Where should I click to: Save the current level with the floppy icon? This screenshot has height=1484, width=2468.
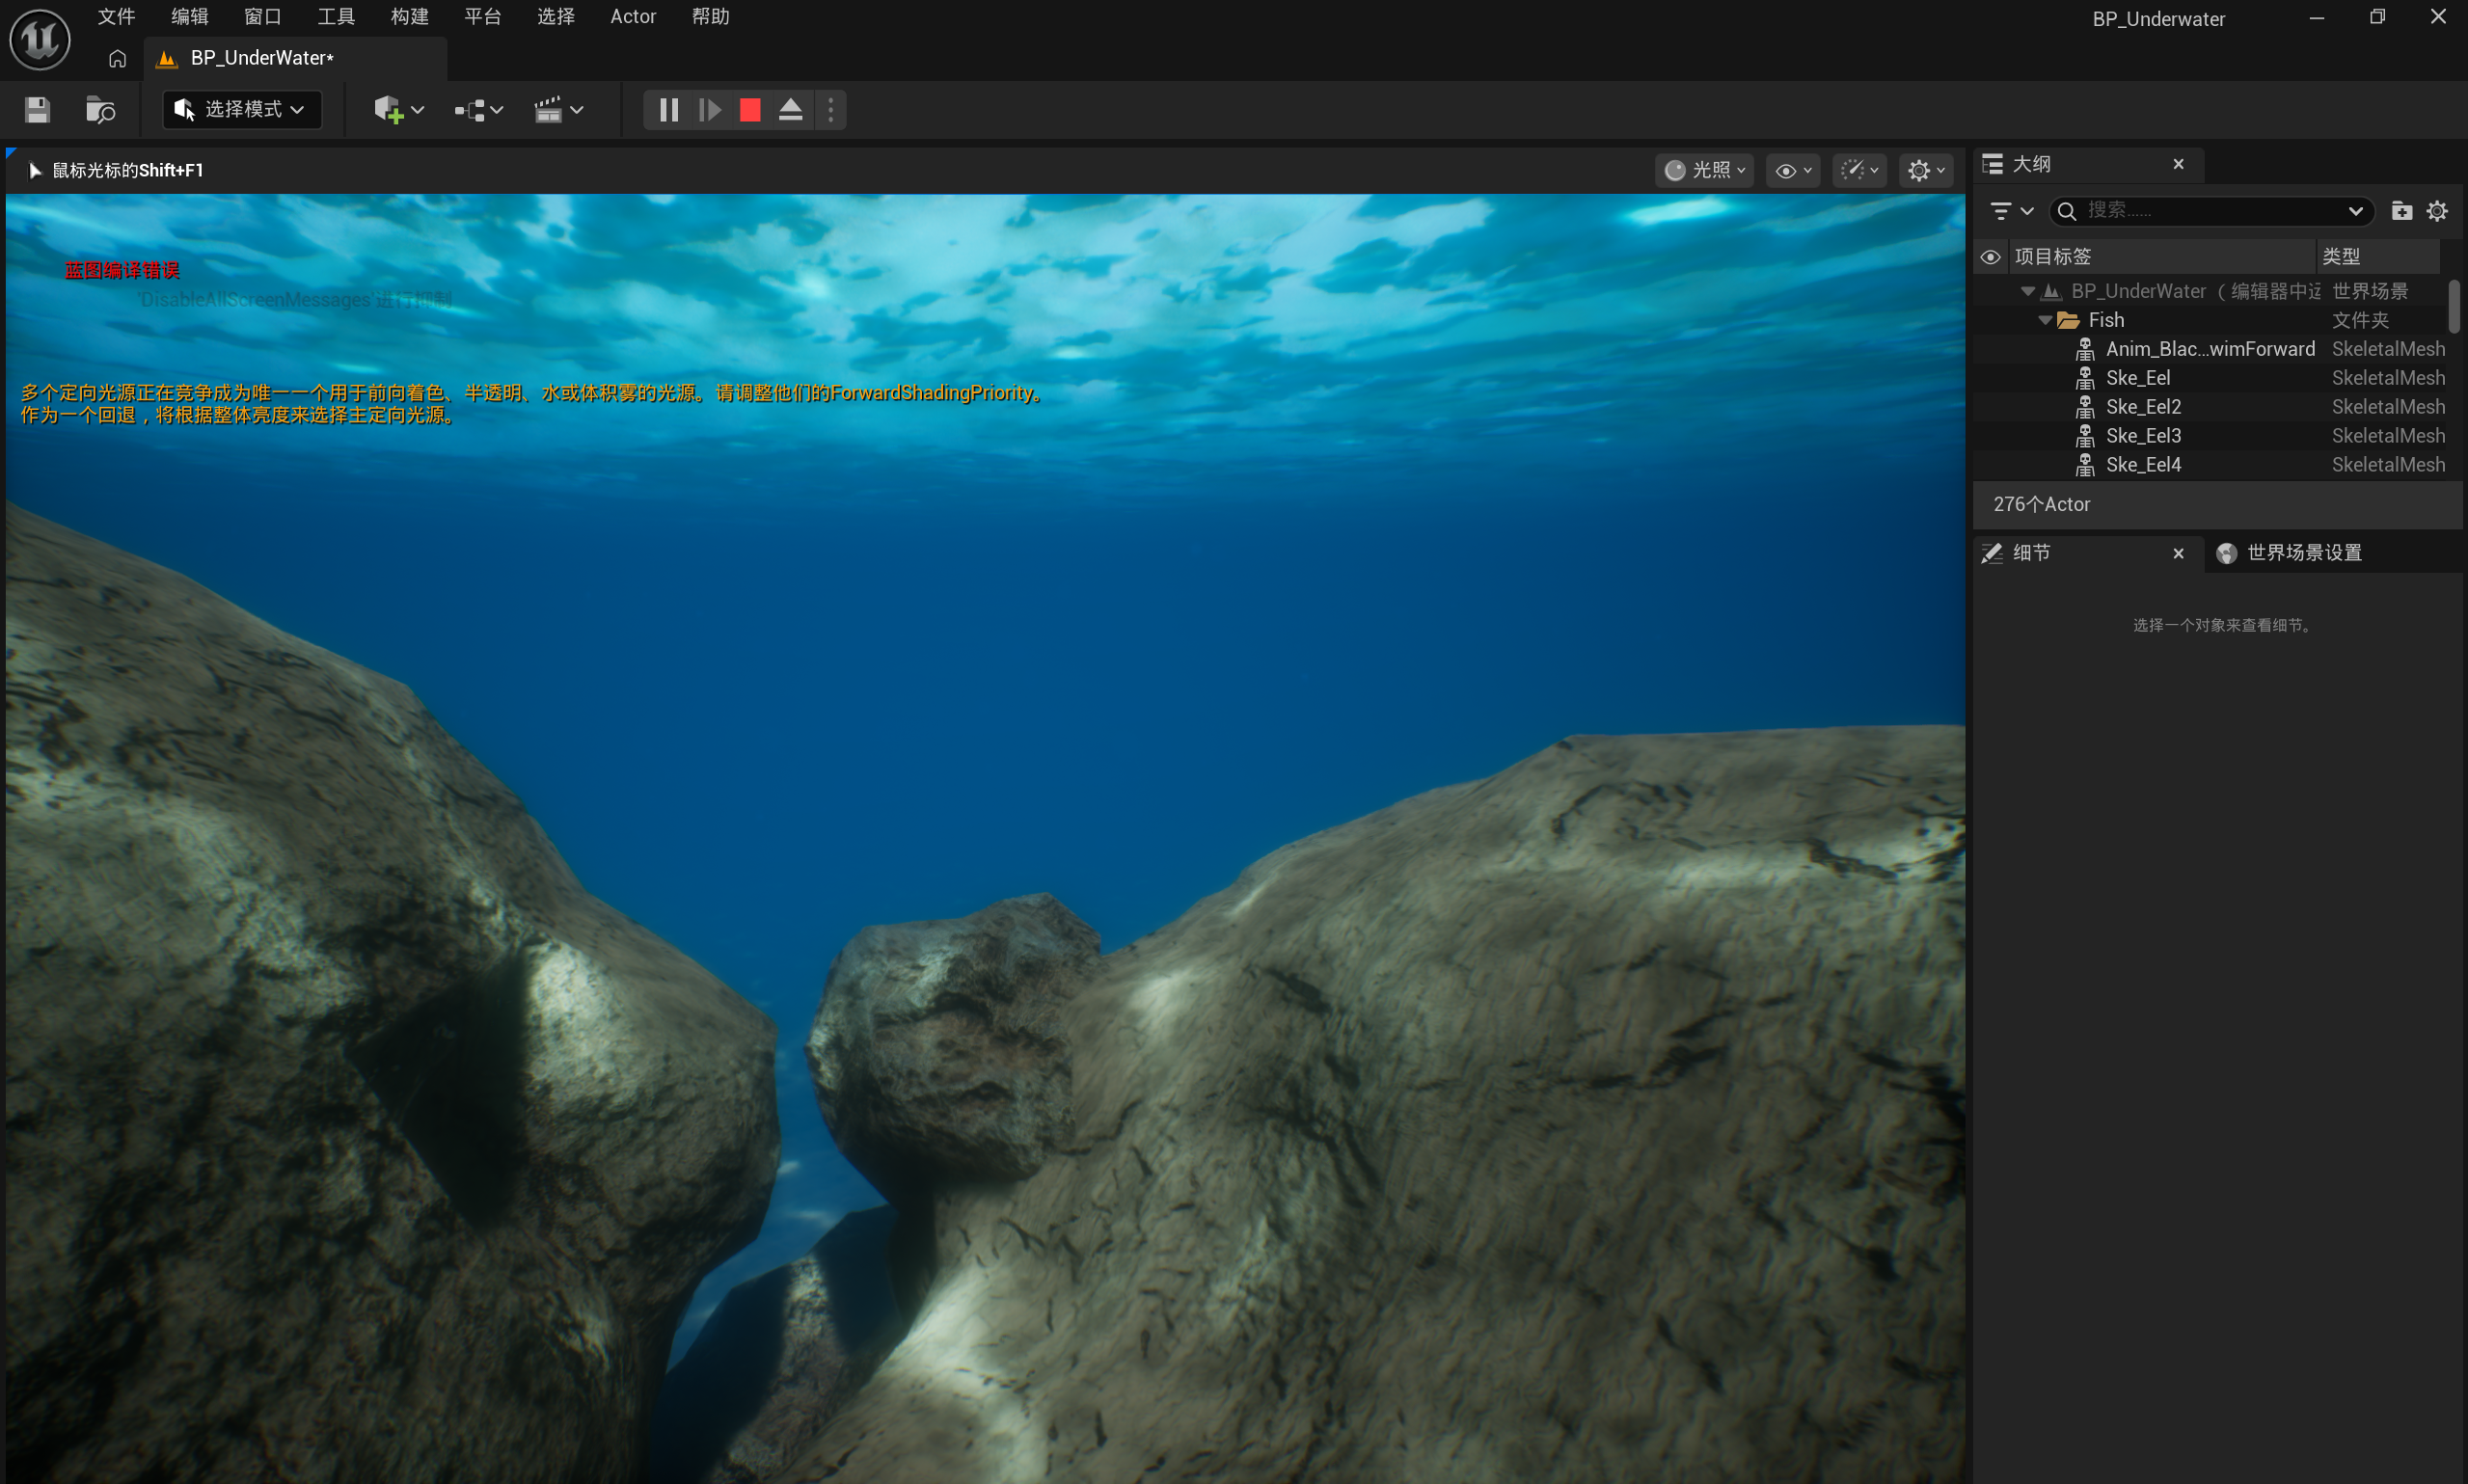(37, 110)
